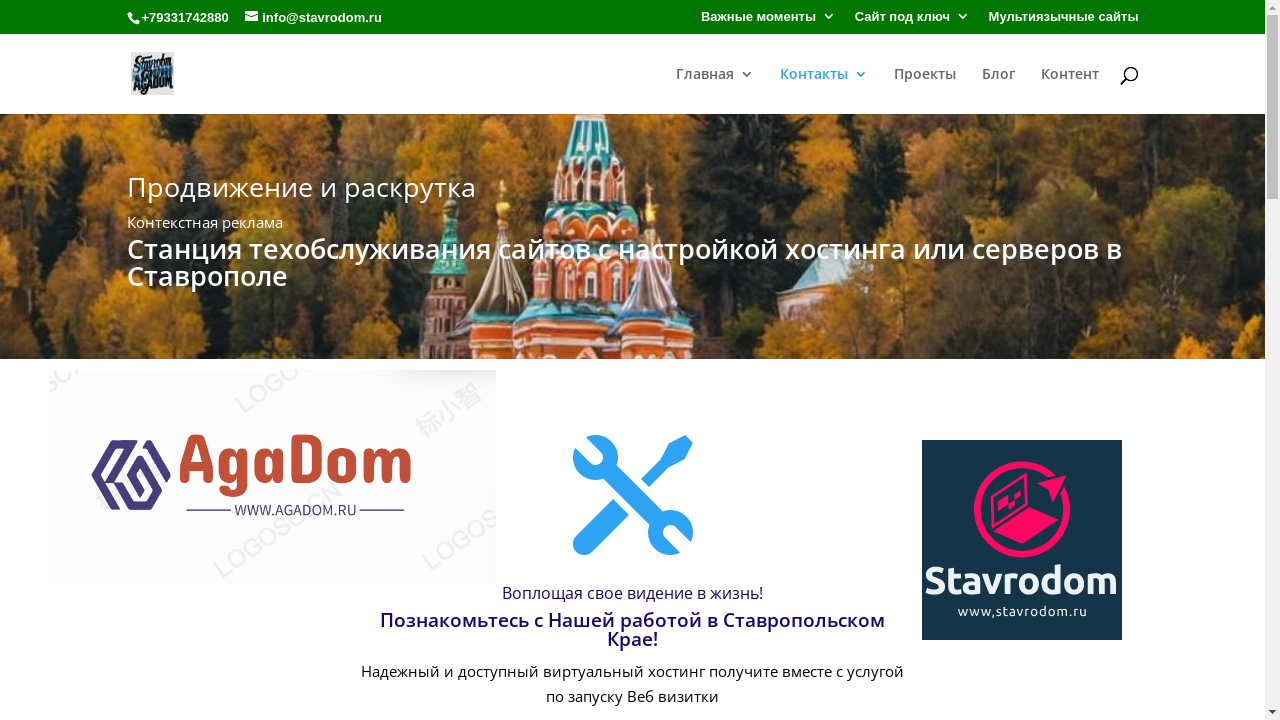The height and width of the screenshot is (720, 1280).
Task: Go to the Контент page
Action: click(x=1070, y=74)
